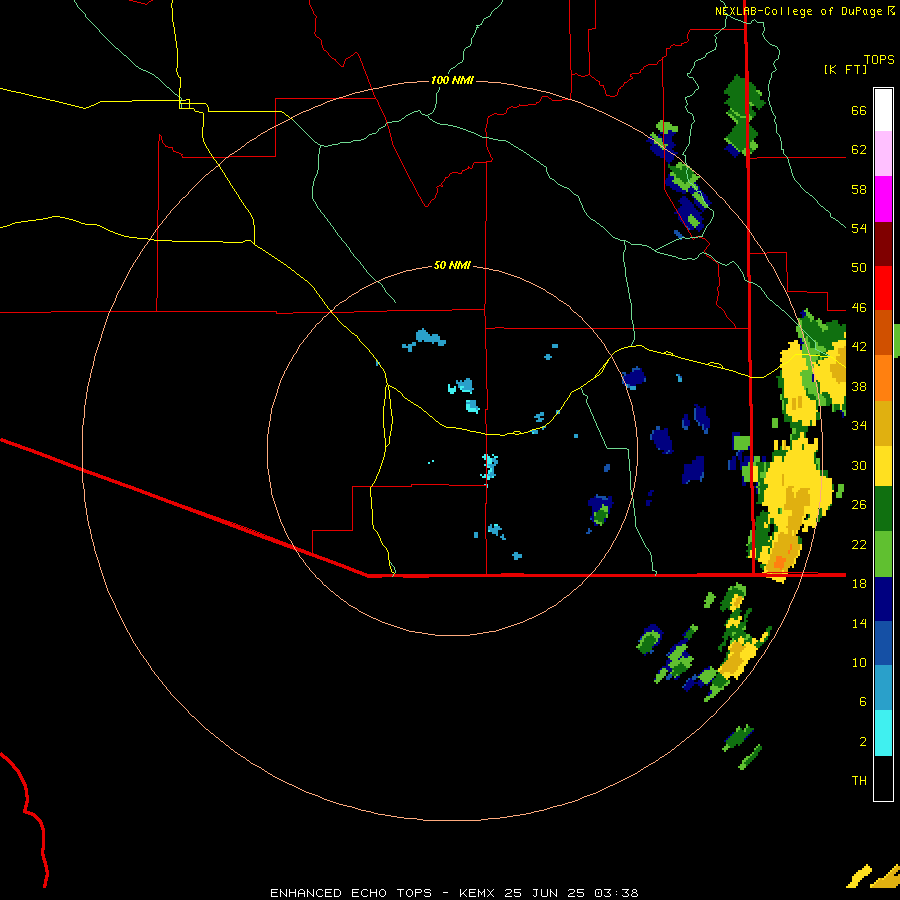This screenshot has width=900, height=900.
Task: Click the KEMX radar site identifier
Action: click(476, 893)
